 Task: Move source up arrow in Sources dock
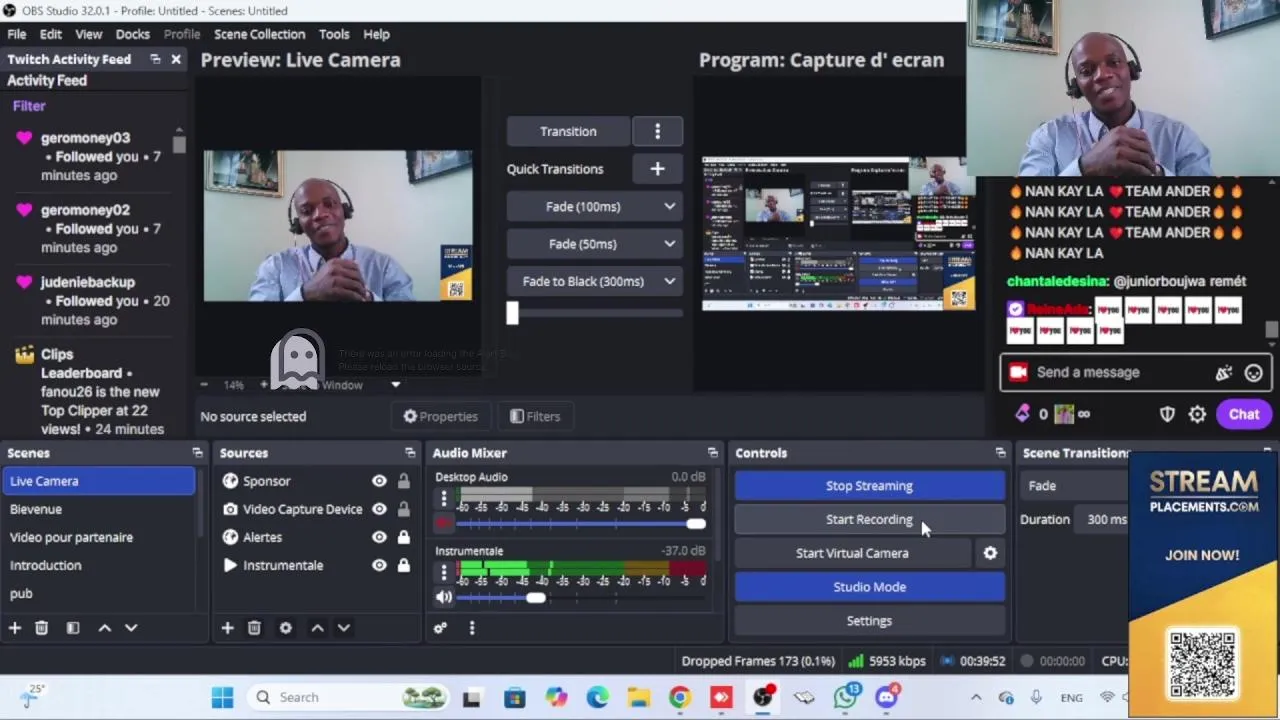(317, 628)
